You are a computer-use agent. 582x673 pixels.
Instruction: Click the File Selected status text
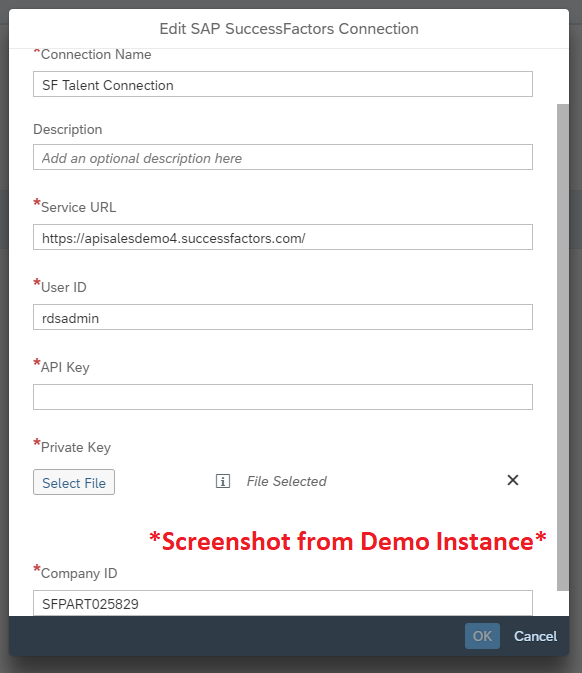286,481
